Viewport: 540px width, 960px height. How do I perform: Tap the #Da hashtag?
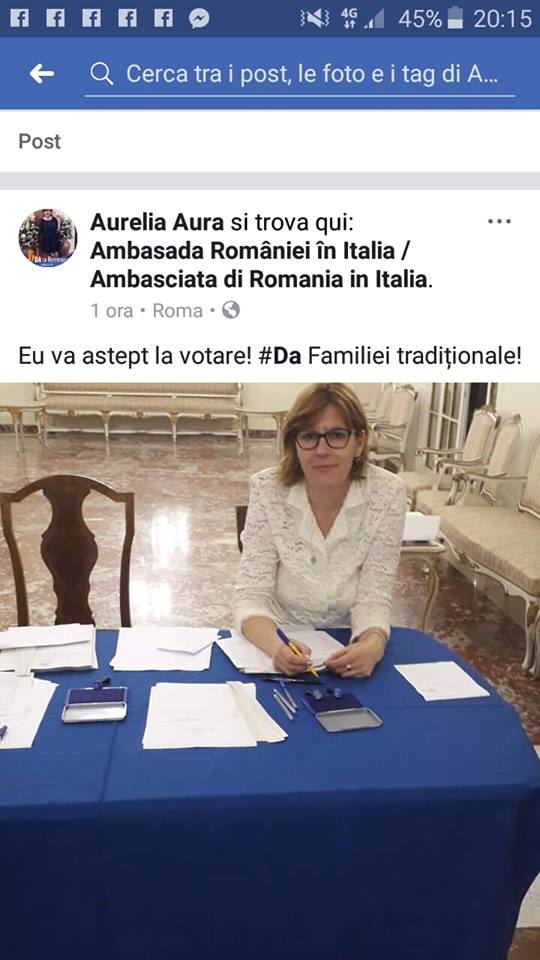tap(280, 356)
